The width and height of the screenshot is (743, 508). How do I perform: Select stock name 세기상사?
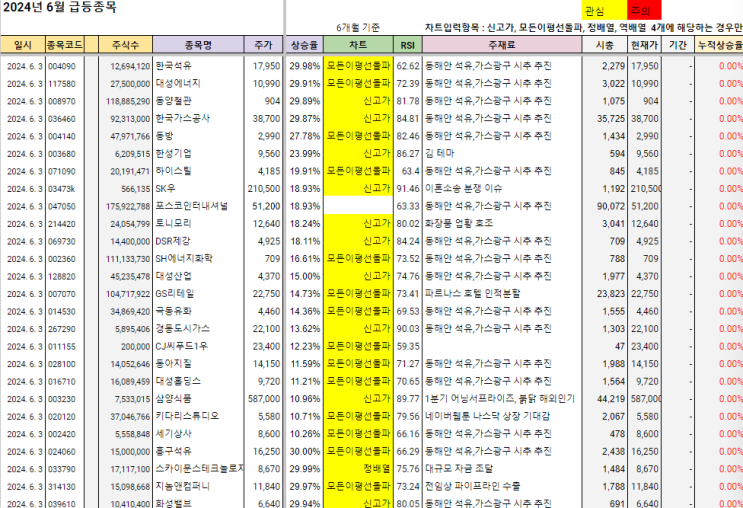(x=173, y=434)
